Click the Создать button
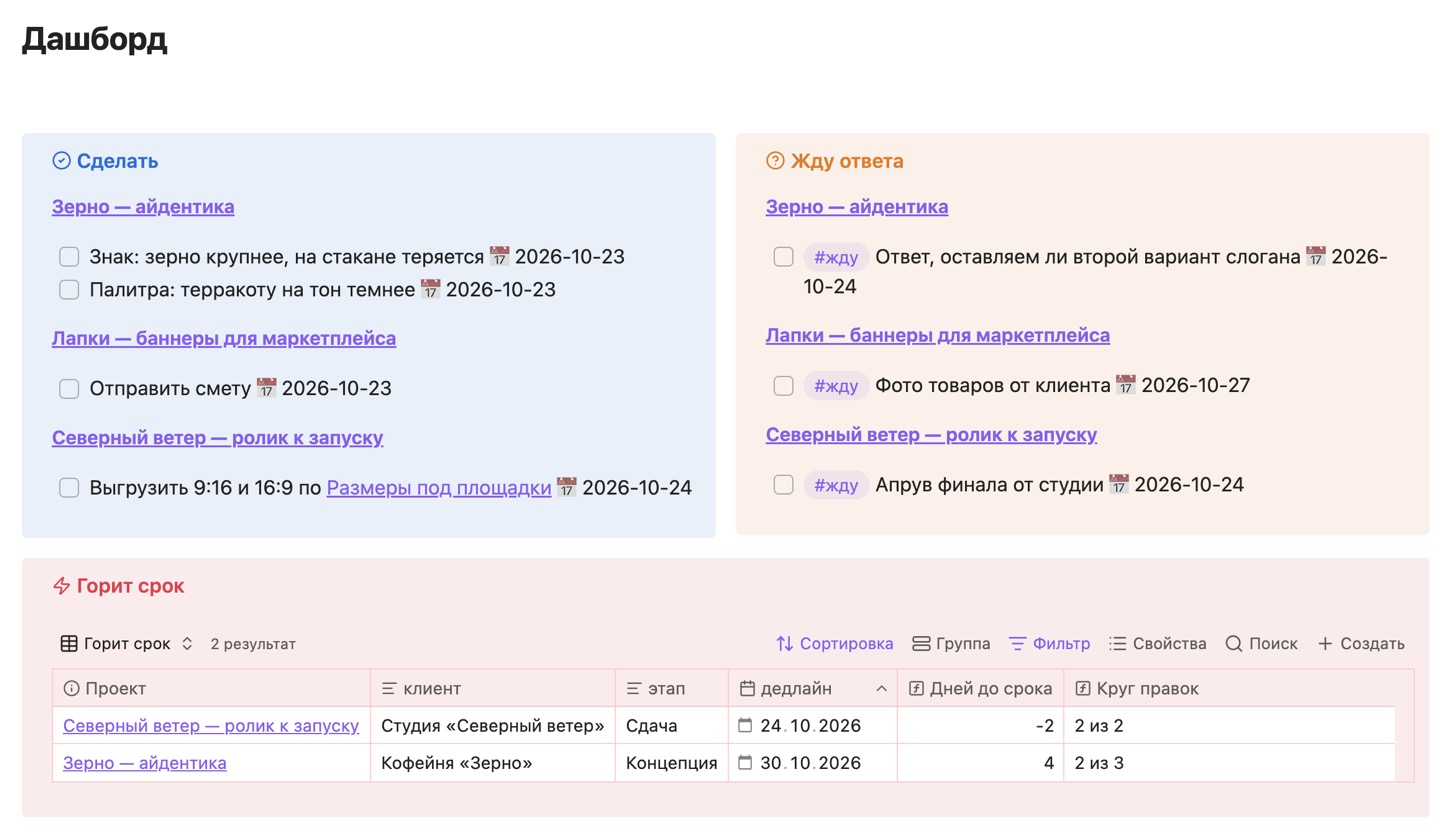The width and height of the screenshot is (1456, 835). pyautogui.click(x=1361, y=644)
